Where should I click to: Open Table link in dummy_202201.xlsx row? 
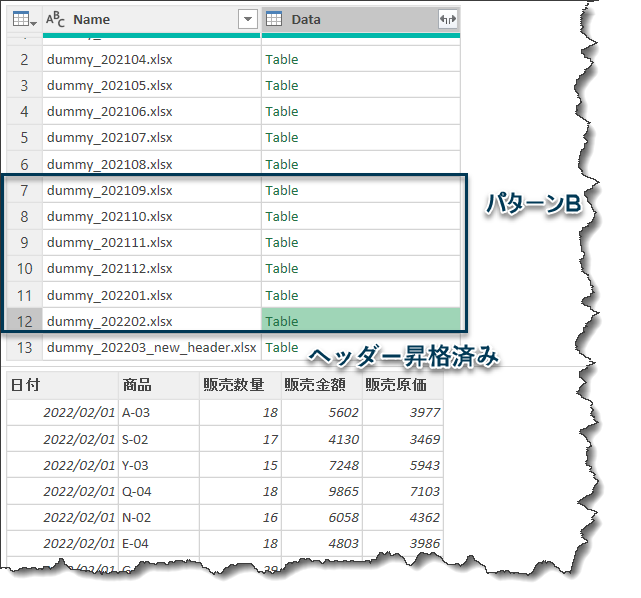pos(282,295)
